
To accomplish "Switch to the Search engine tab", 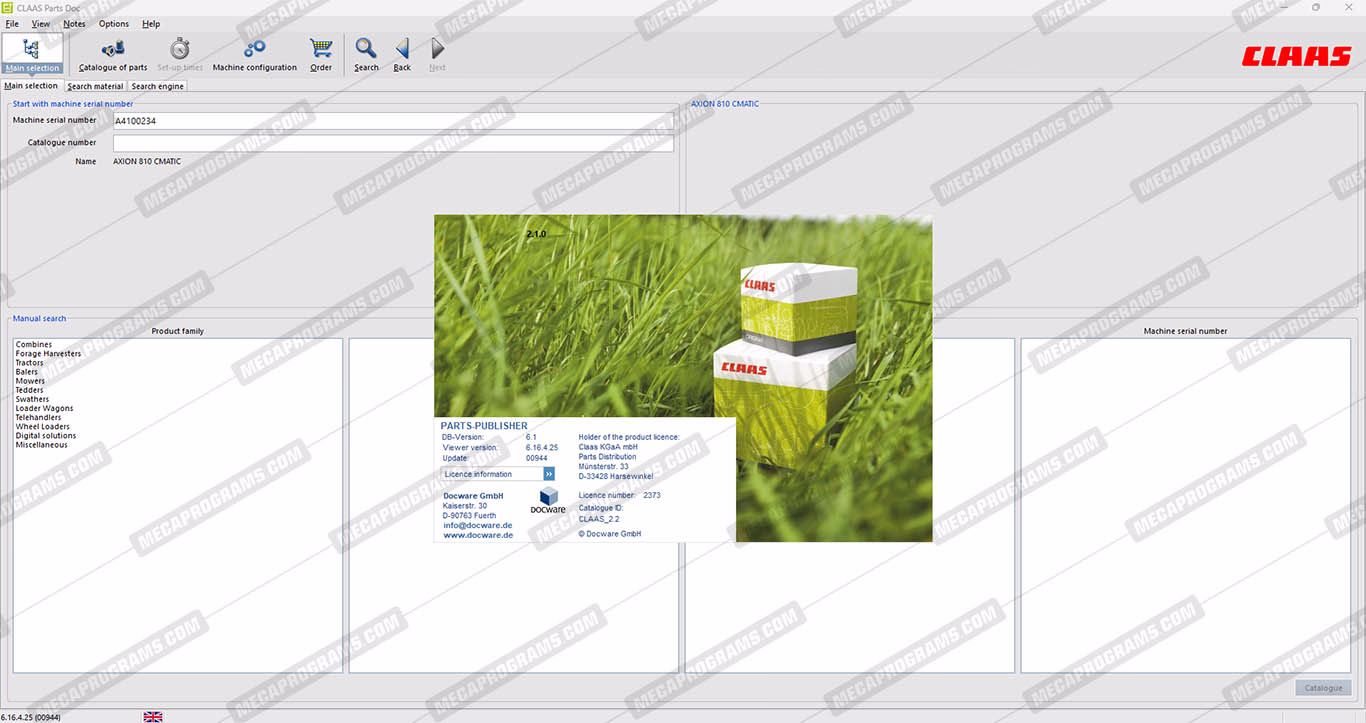I will [x=158, y=86].
